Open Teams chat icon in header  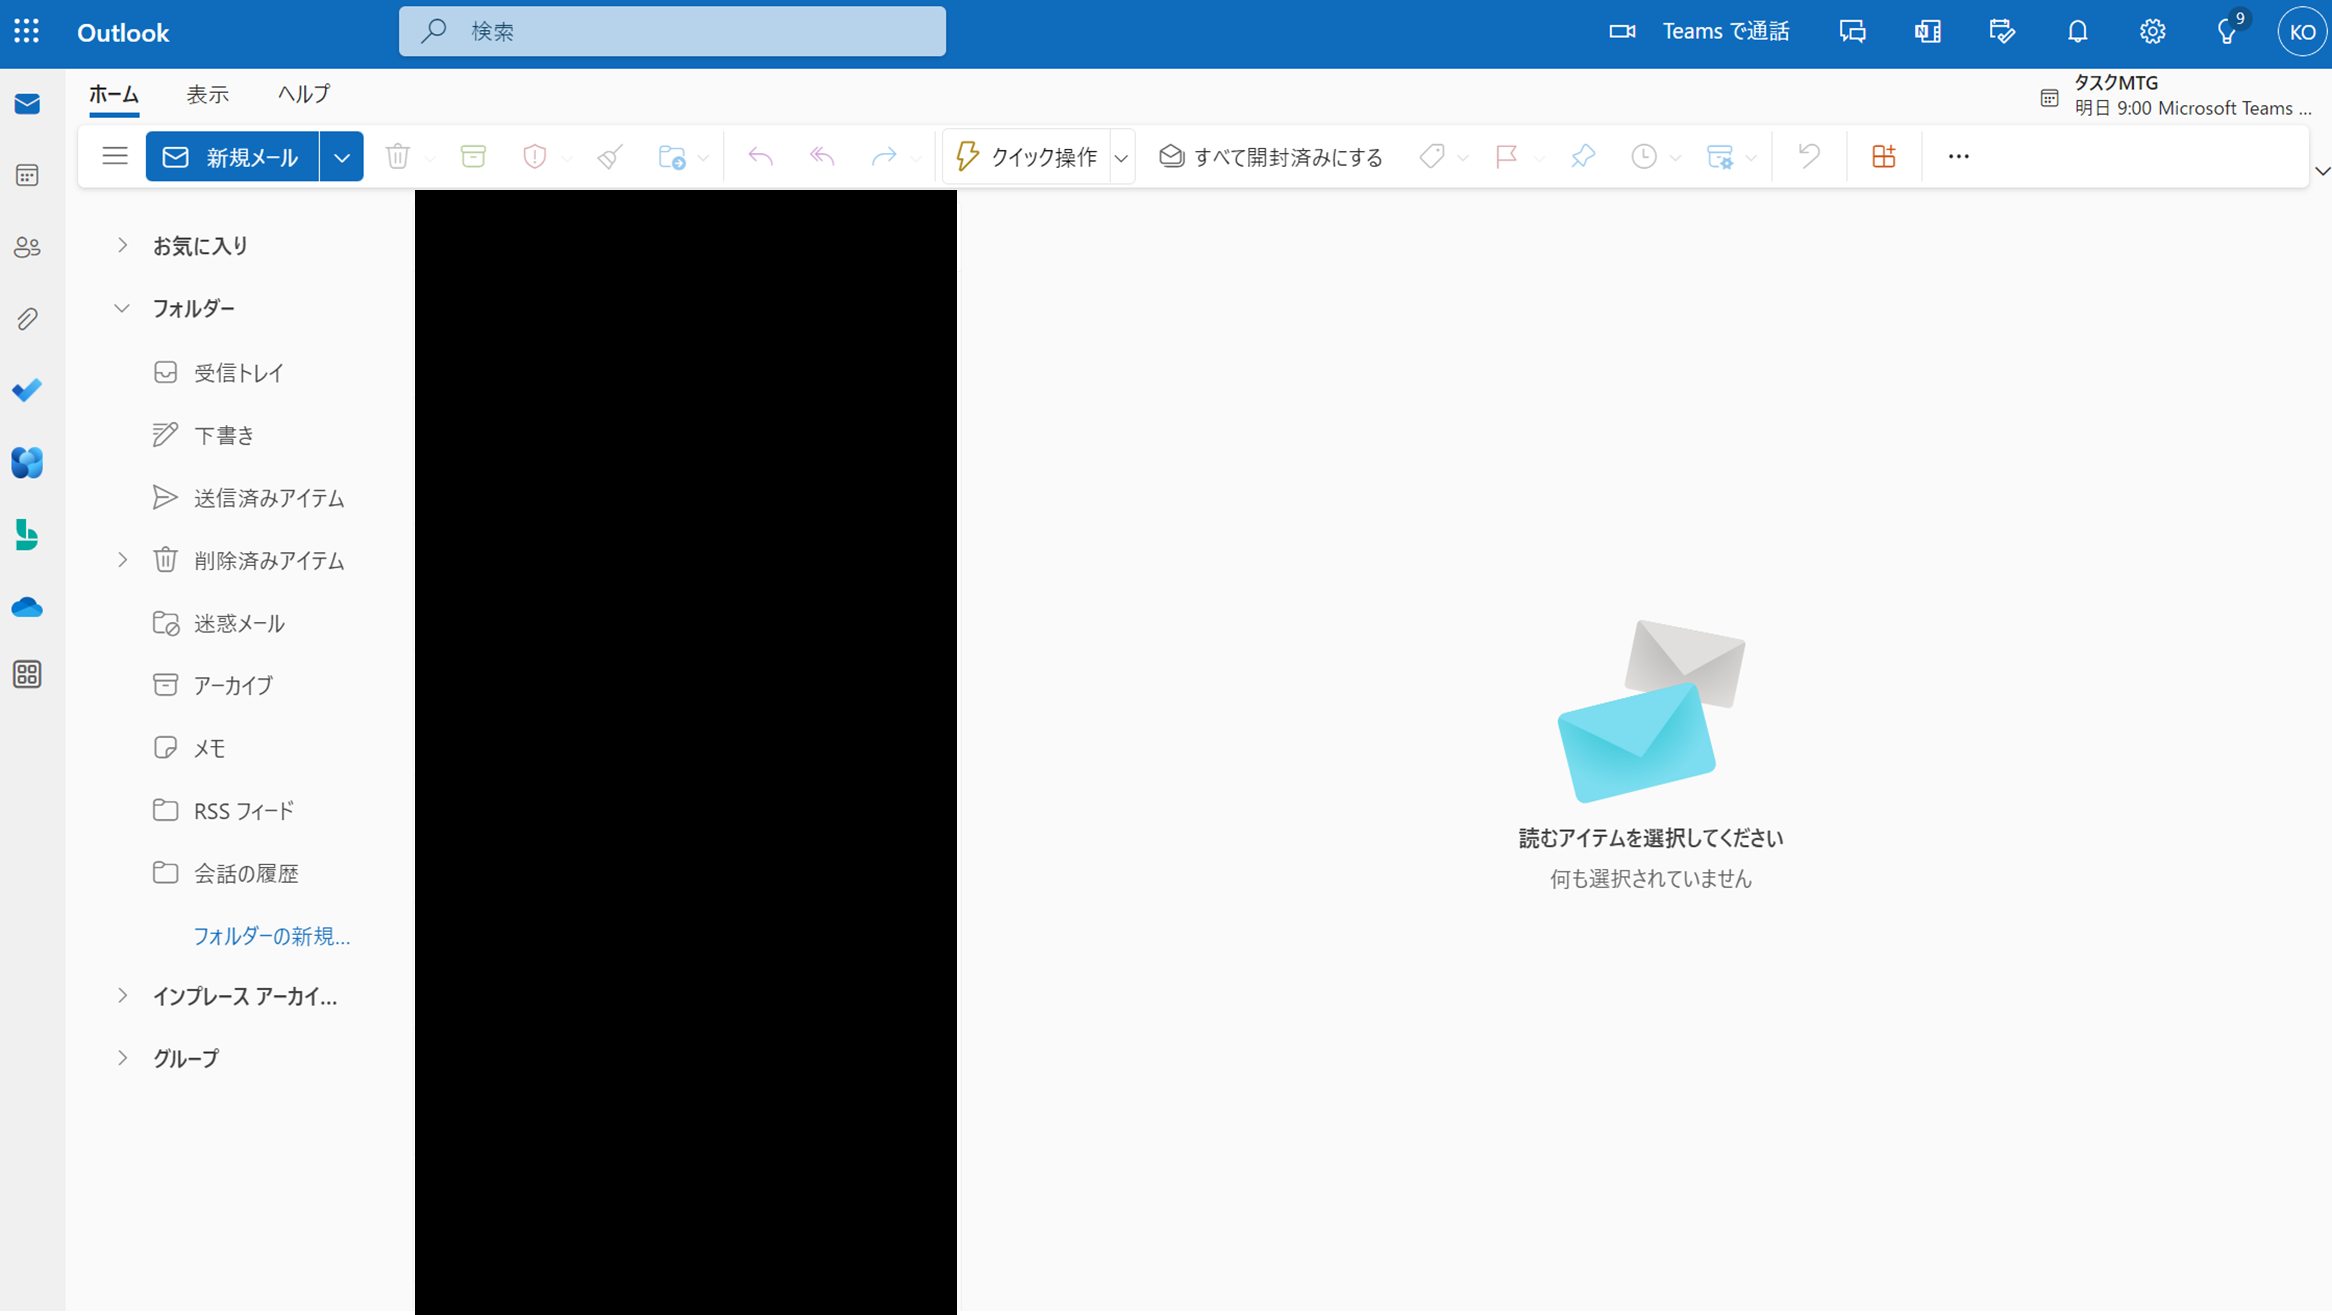click(x=1853, y=32)
